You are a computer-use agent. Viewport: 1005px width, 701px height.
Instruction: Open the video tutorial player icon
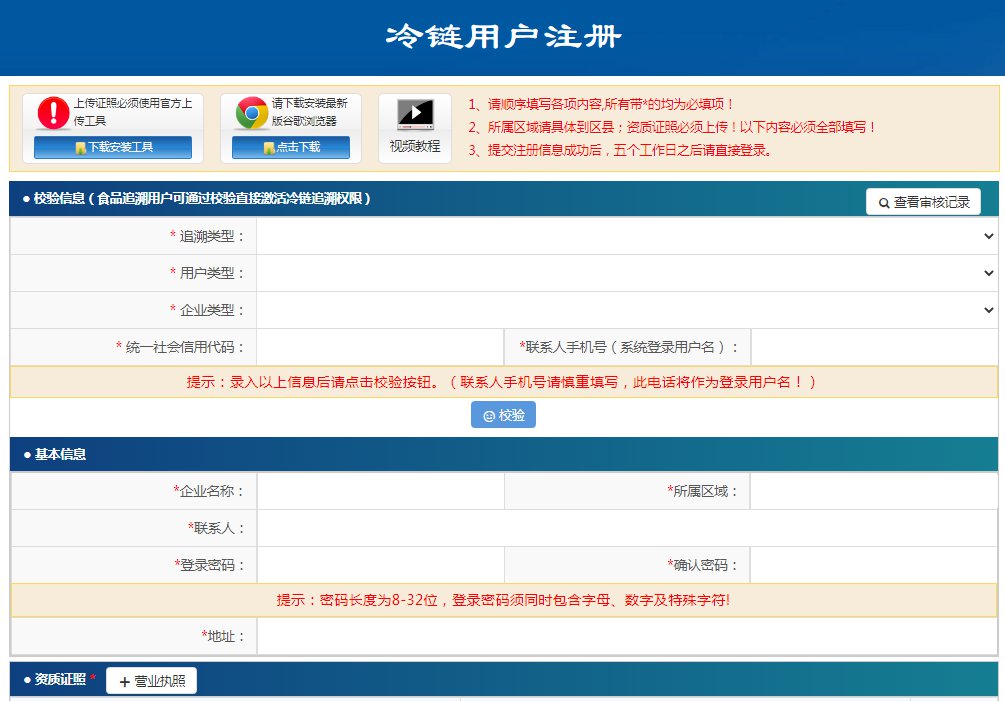[x=415, y=114]
